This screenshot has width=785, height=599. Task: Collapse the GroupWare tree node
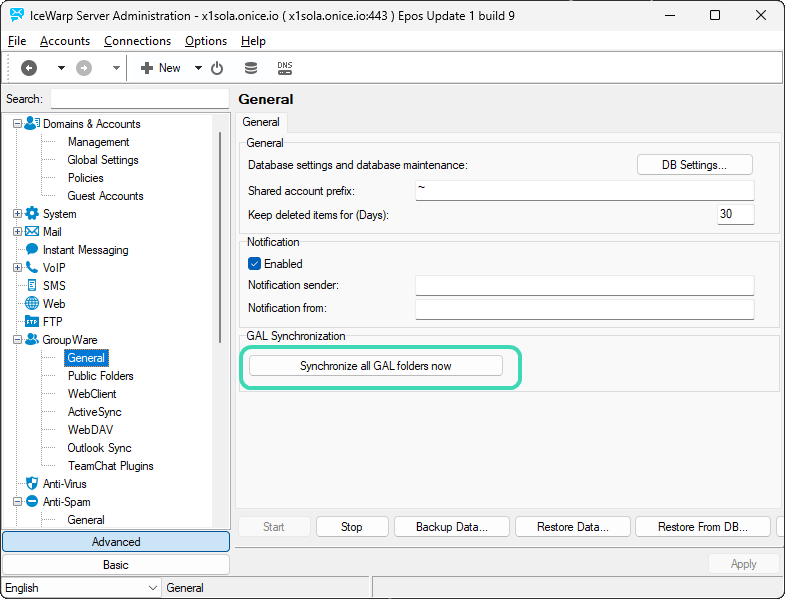tap(18, 340)
